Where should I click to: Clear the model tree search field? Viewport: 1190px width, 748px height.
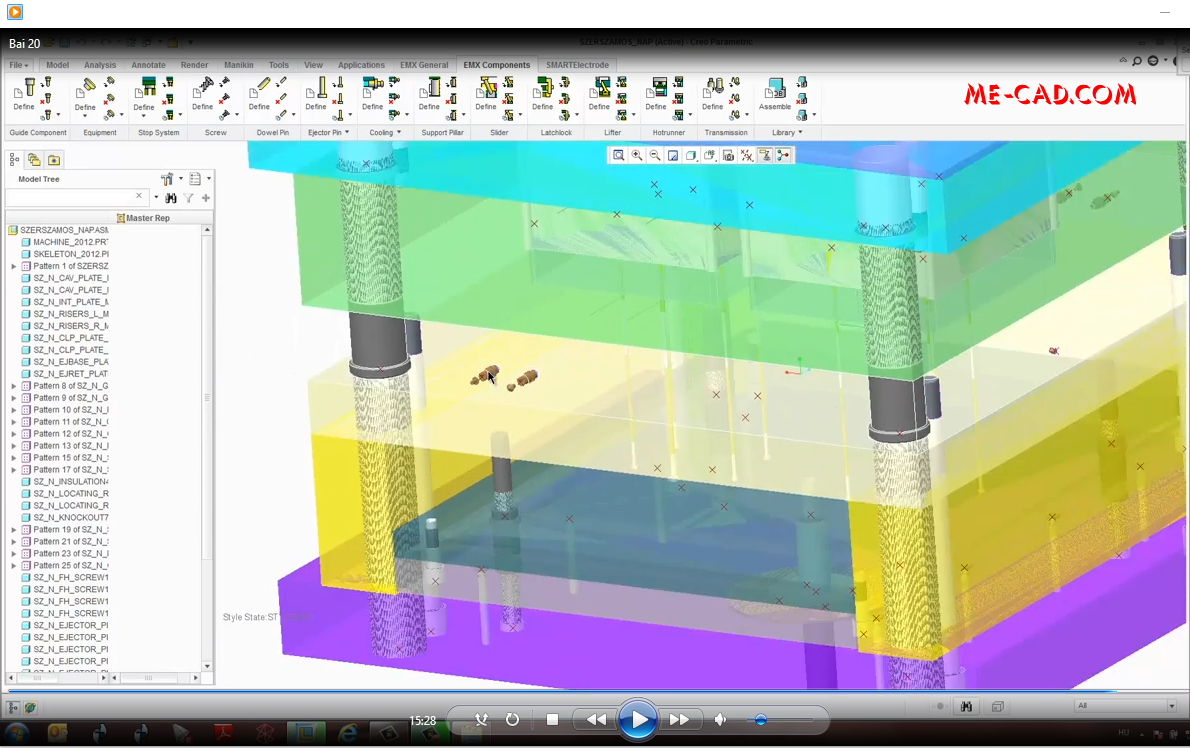click(x=139, y=196)
